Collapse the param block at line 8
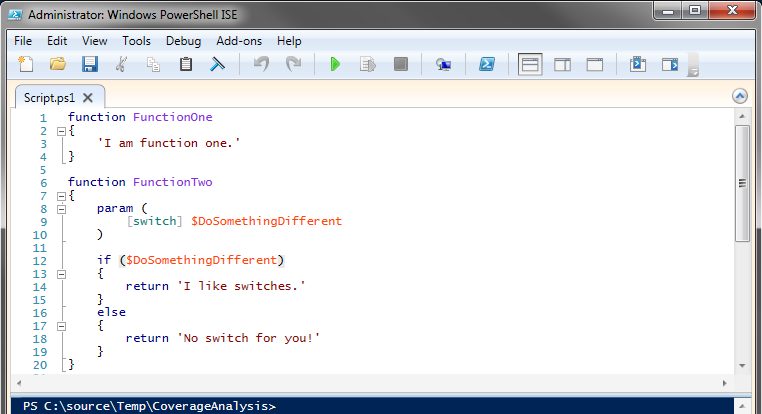Viewport: 762px width, 414px height. click(61, 208)
